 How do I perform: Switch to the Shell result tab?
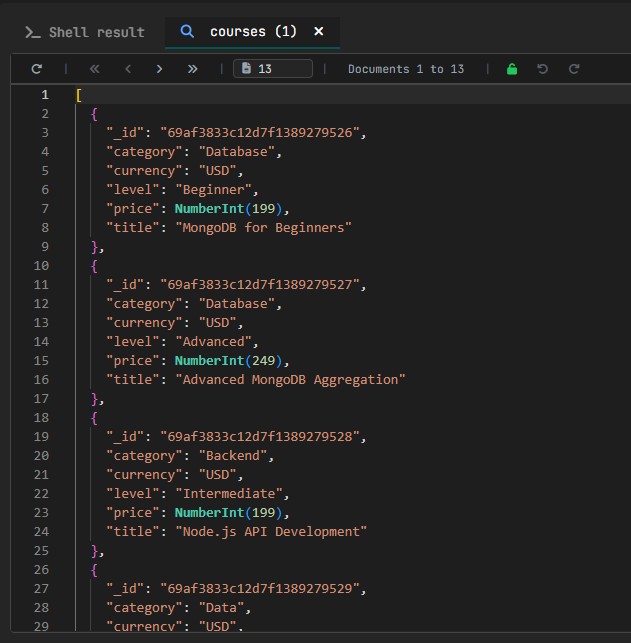tap(85, 32)
